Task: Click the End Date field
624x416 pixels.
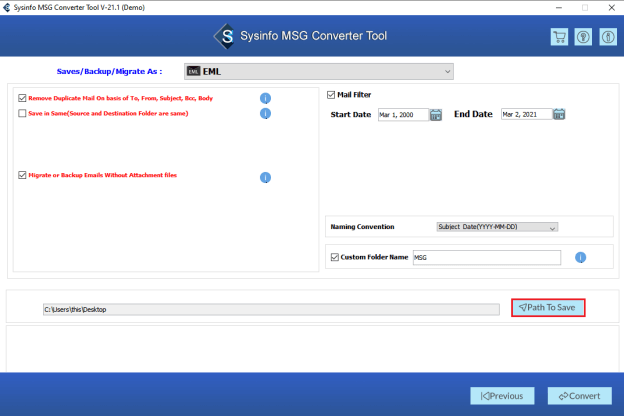Action: point(526,114)
